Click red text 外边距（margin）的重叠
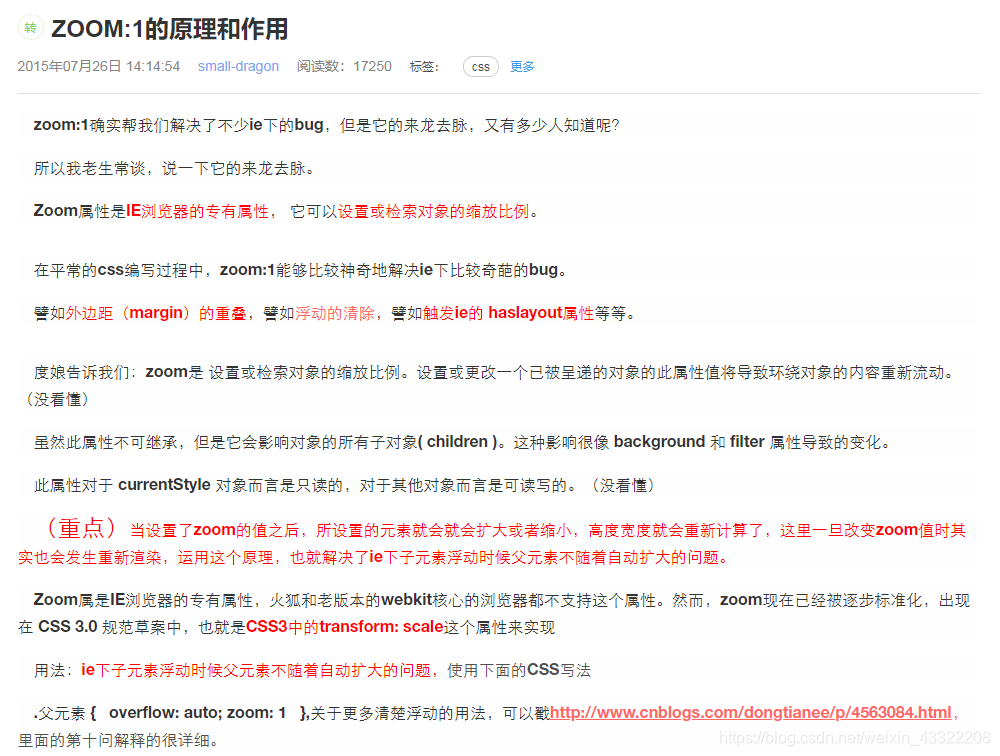Image resolution: width=1000 pixels, height=756 pixels. [x=156, y=313]
